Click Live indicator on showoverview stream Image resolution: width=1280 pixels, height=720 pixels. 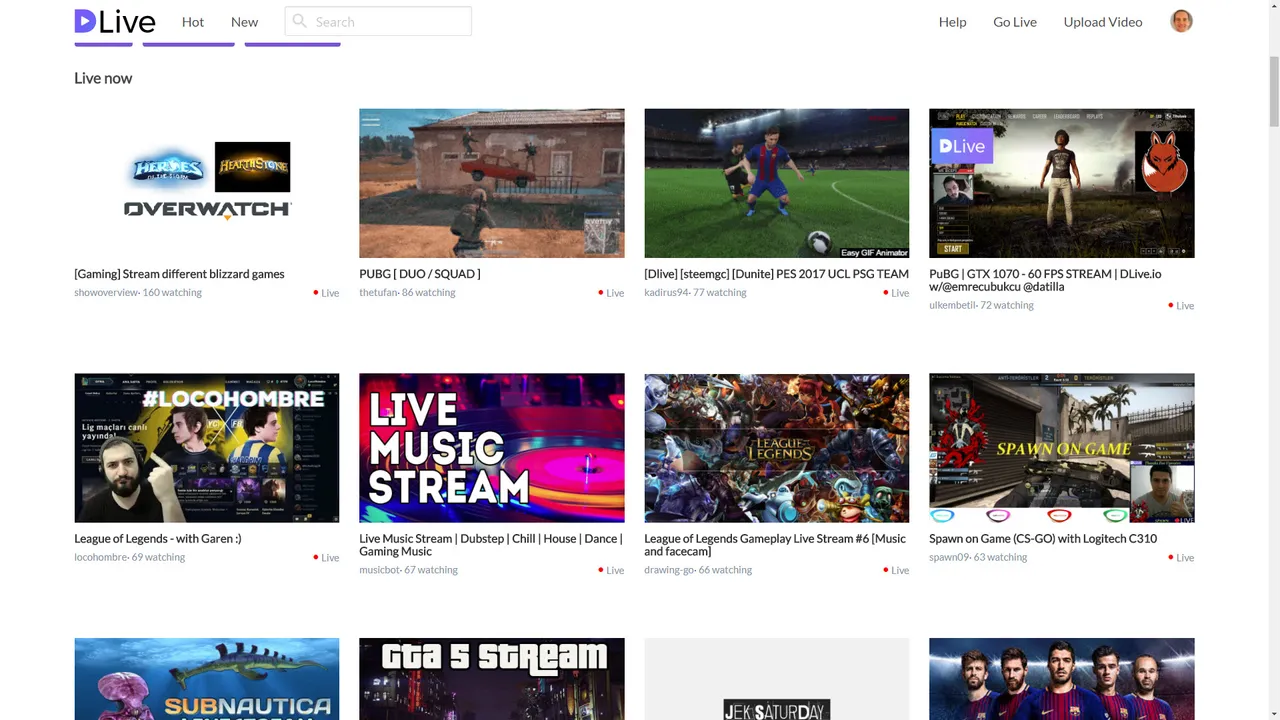click(x=327, y=293)
